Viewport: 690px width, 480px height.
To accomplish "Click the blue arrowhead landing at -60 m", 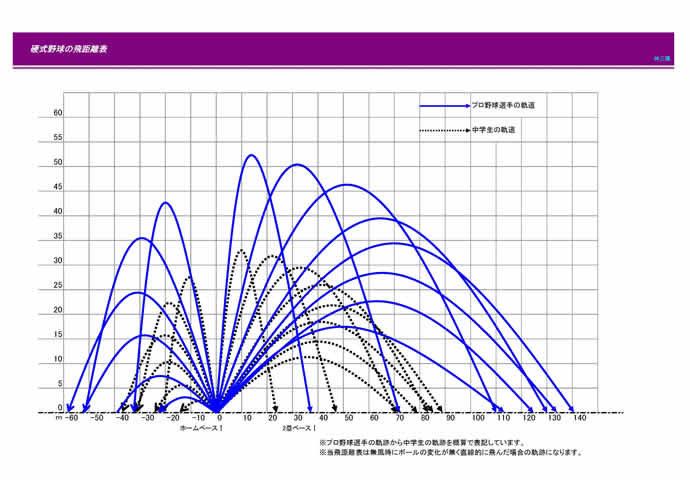I will [x=72, y=410].
